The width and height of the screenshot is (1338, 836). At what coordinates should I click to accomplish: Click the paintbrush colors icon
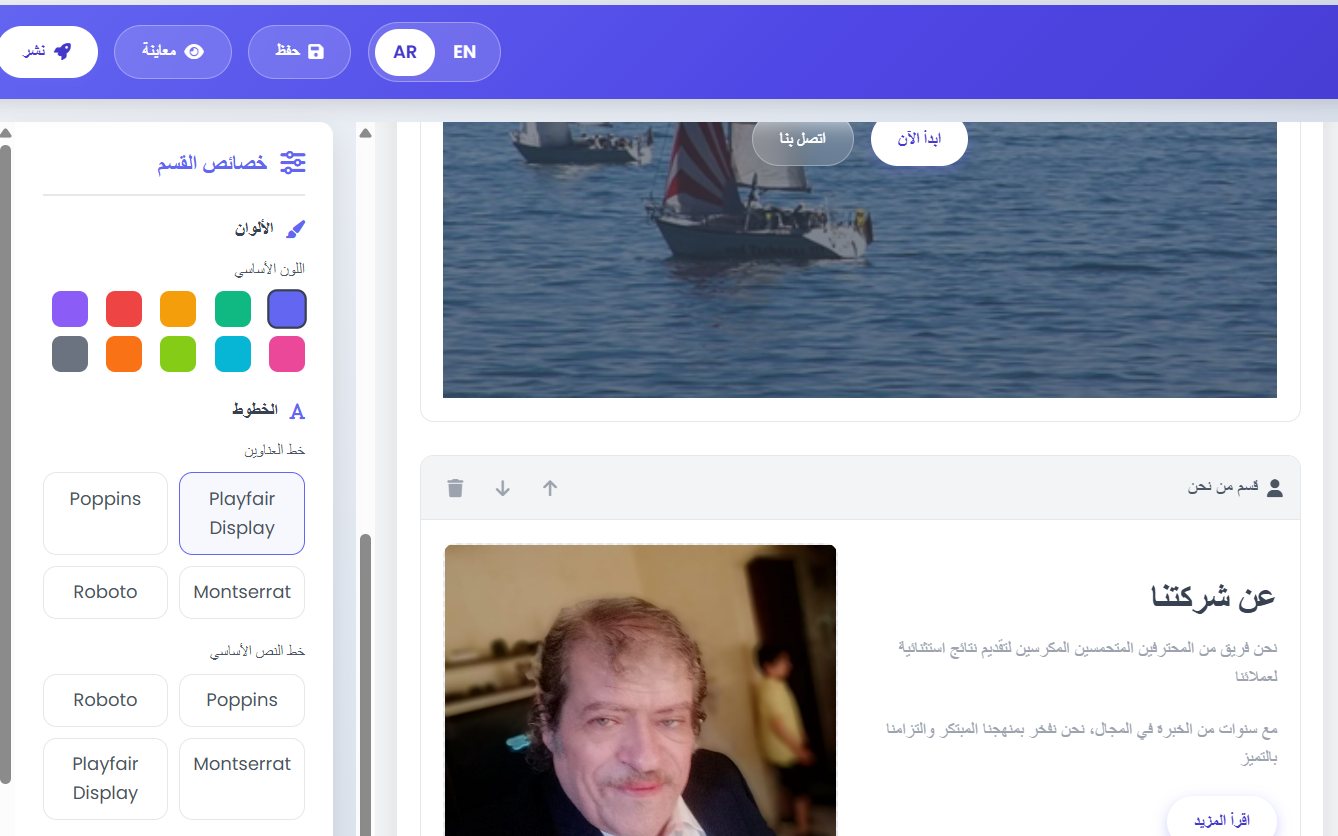[x=295, y=229]
